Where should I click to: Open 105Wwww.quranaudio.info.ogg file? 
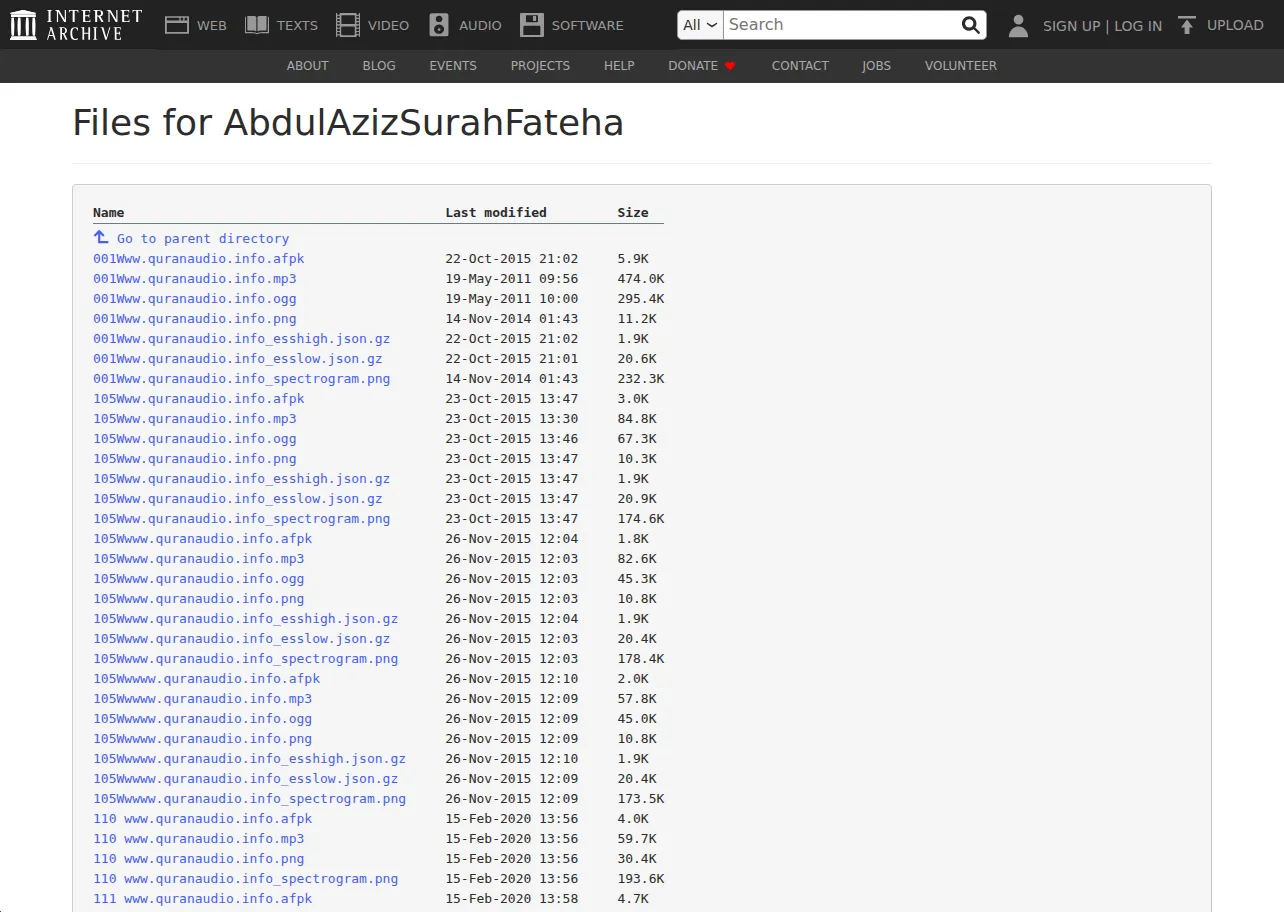click(199, 579)
